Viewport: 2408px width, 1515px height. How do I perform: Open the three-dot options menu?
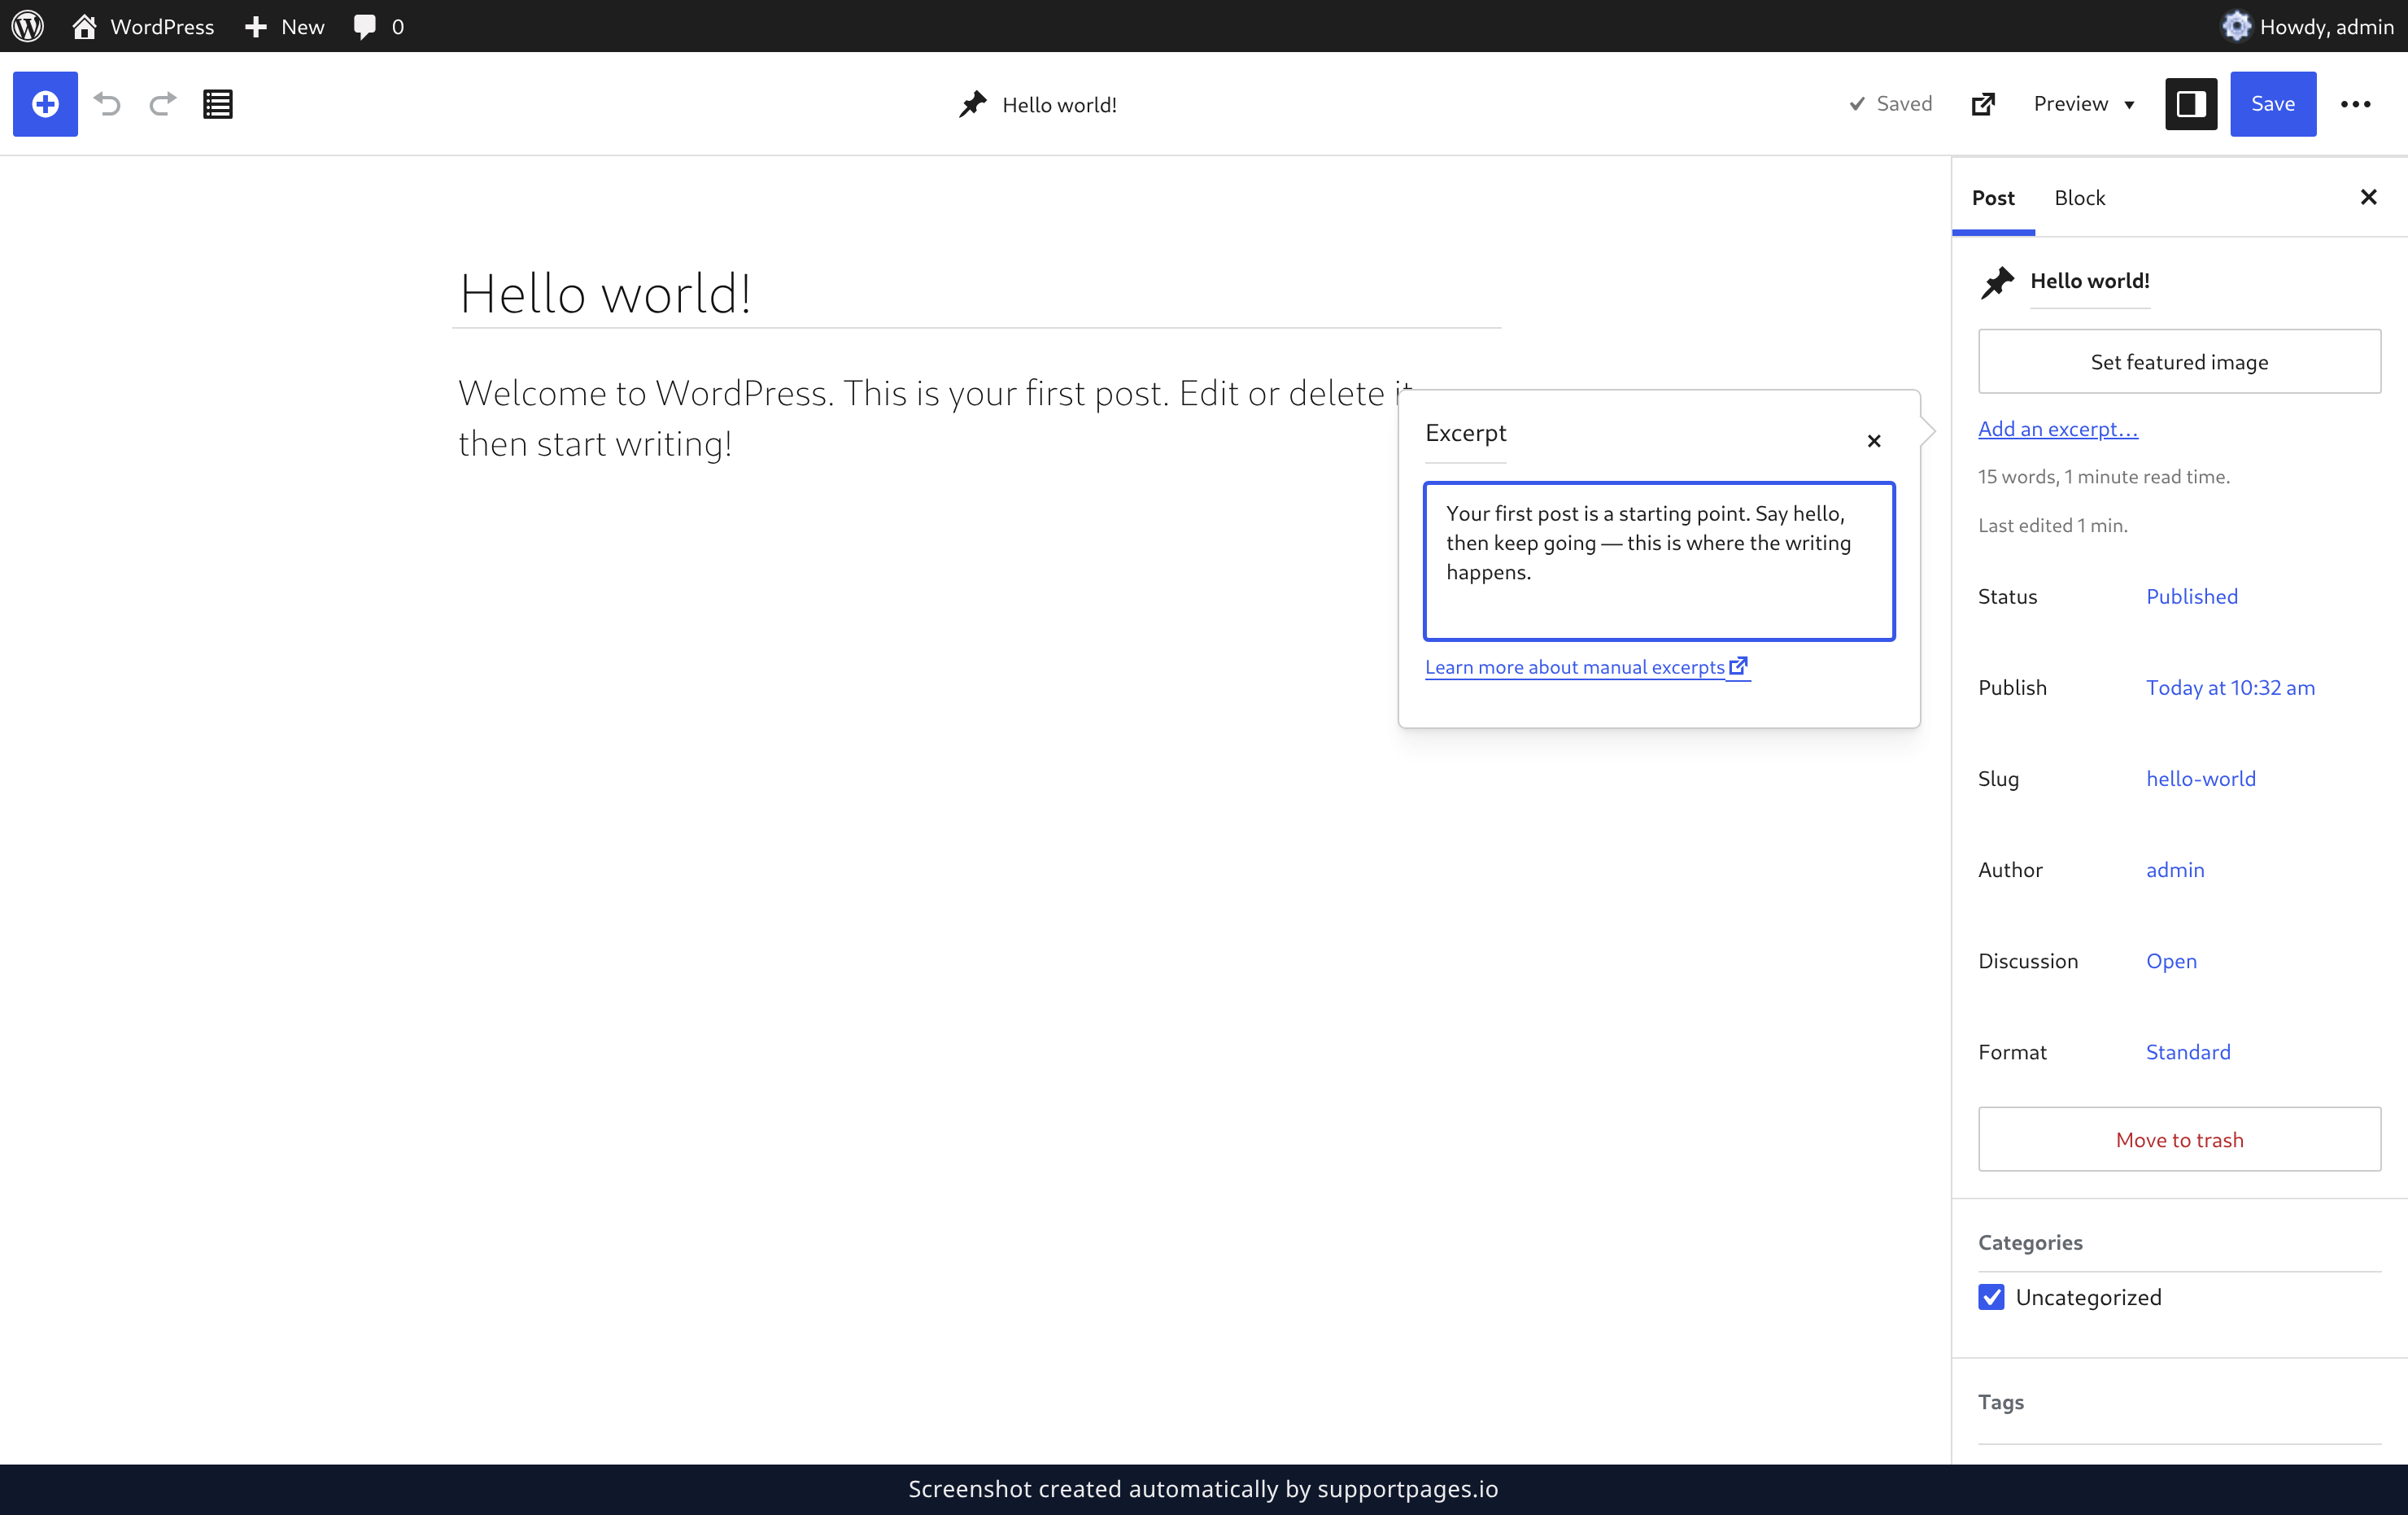coord(2355,104)
